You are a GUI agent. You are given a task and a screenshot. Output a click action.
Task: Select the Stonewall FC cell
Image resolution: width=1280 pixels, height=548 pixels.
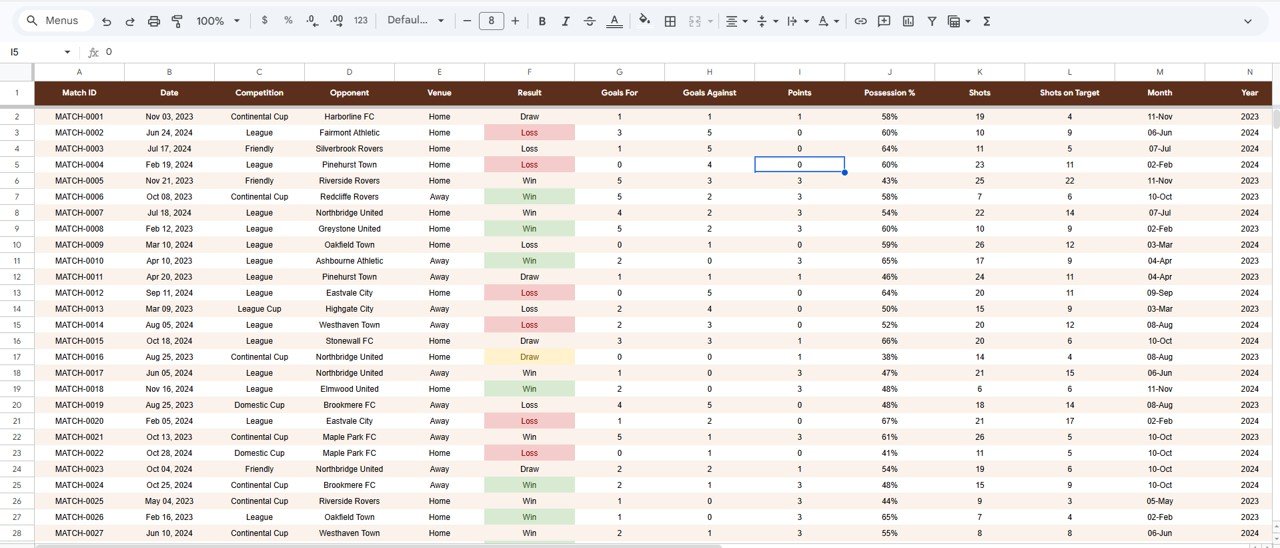[349, 341]
